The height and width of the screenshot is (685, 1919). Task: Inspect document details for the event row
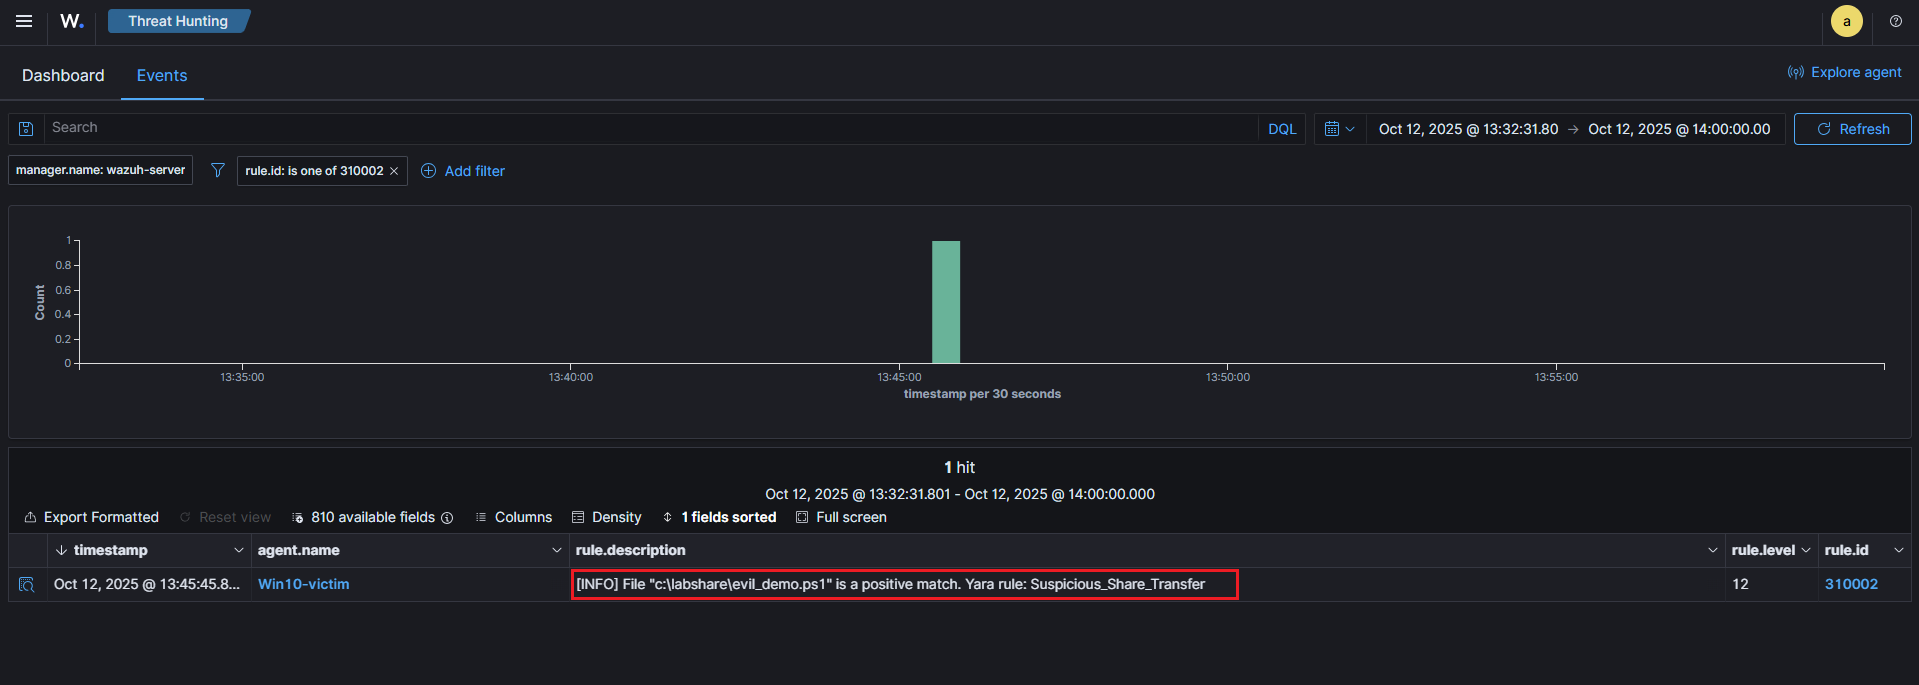coord(27,585)
